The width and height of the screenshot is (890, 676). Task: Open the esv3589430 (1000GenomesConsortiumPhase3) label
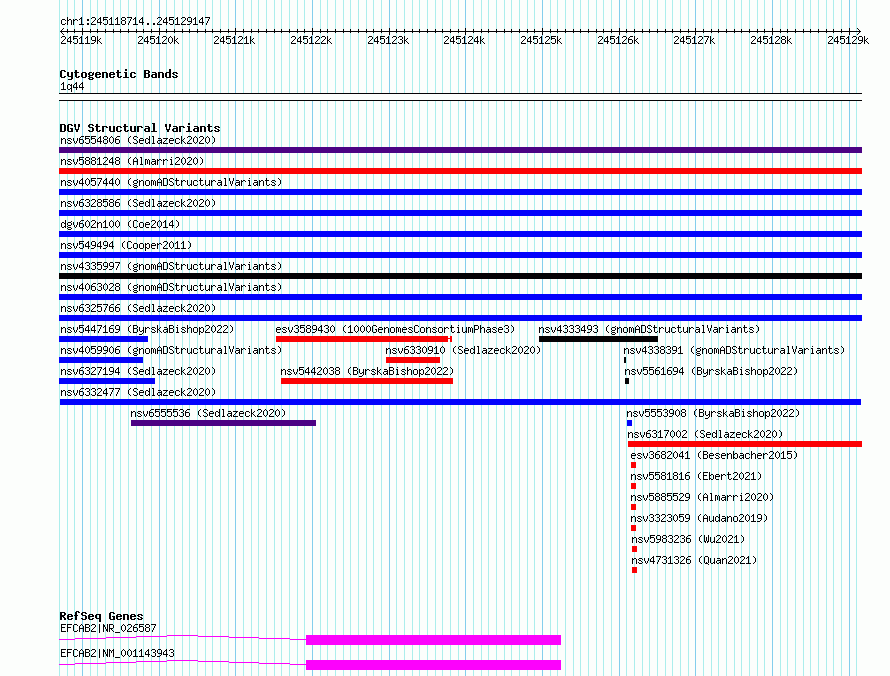pyautogui.click(x=395, y=329)
